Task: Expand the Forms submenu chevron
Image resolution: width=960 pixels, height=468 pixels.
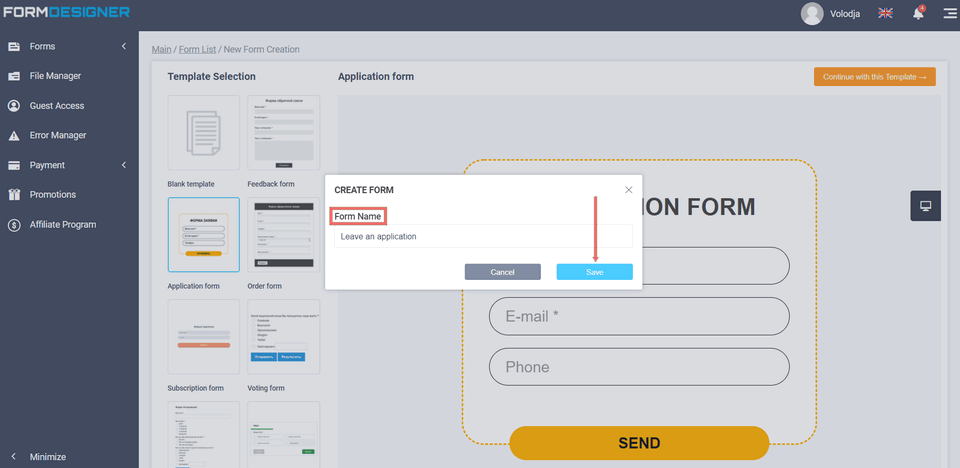Action: pyautogui.click(x=124, y=47)
